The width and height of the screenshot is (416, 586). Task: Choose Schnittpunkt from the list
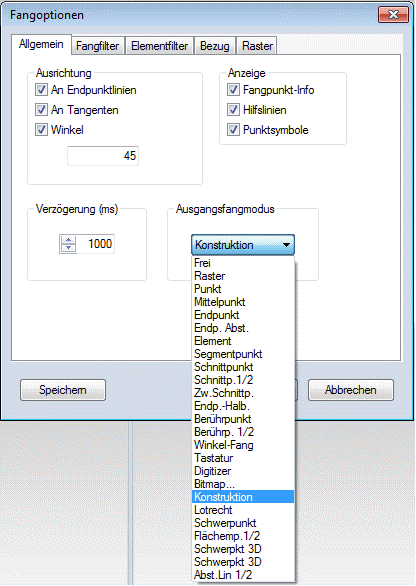[243, 367]
